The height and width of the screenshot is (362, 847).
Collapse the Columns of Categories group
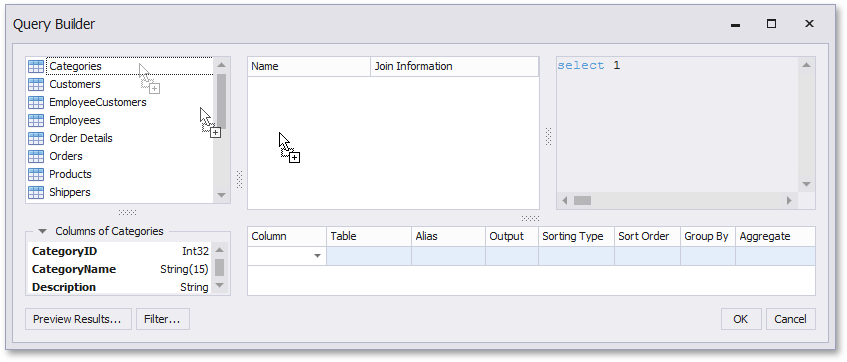point(43,231)
